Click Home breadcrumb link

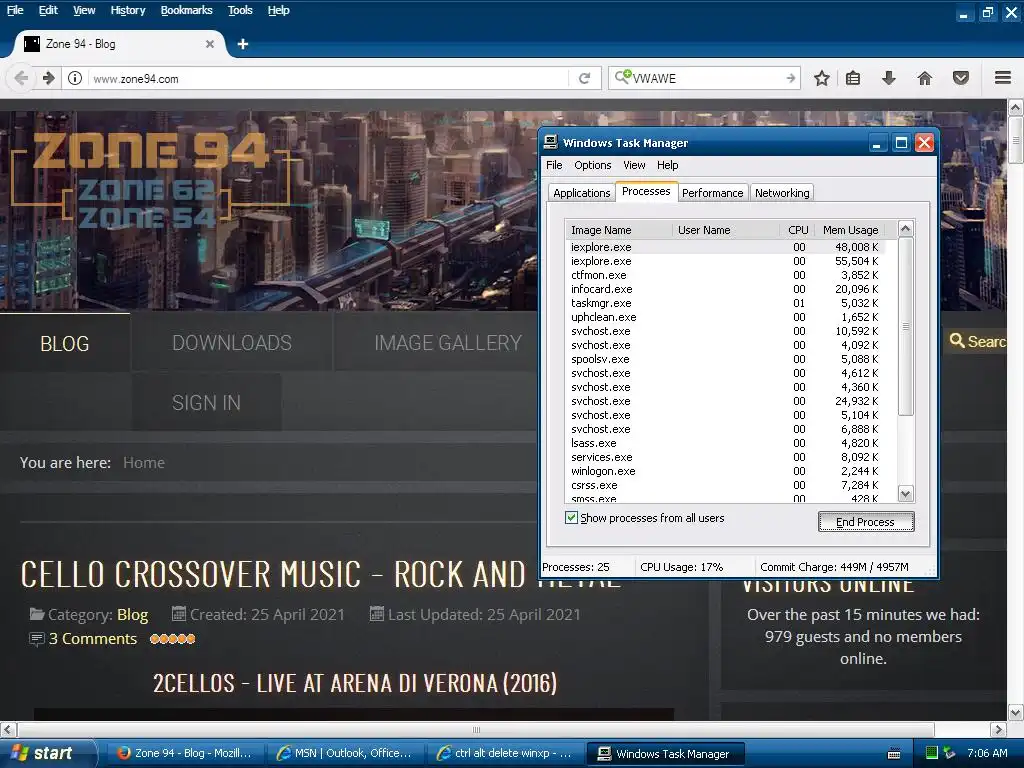144,463
